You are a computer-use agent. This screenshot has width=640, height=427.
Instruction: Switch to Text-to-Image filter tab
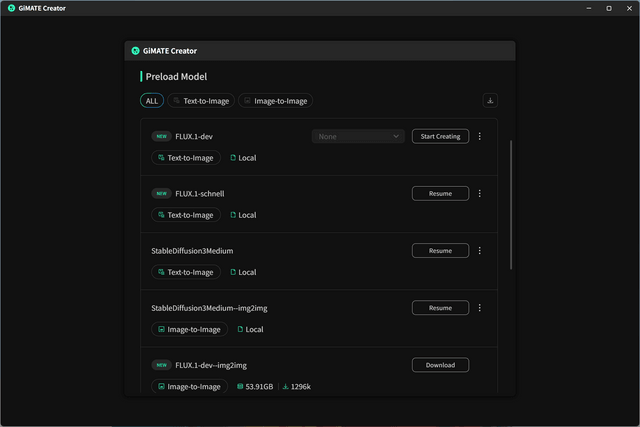[x=201, y=101]
